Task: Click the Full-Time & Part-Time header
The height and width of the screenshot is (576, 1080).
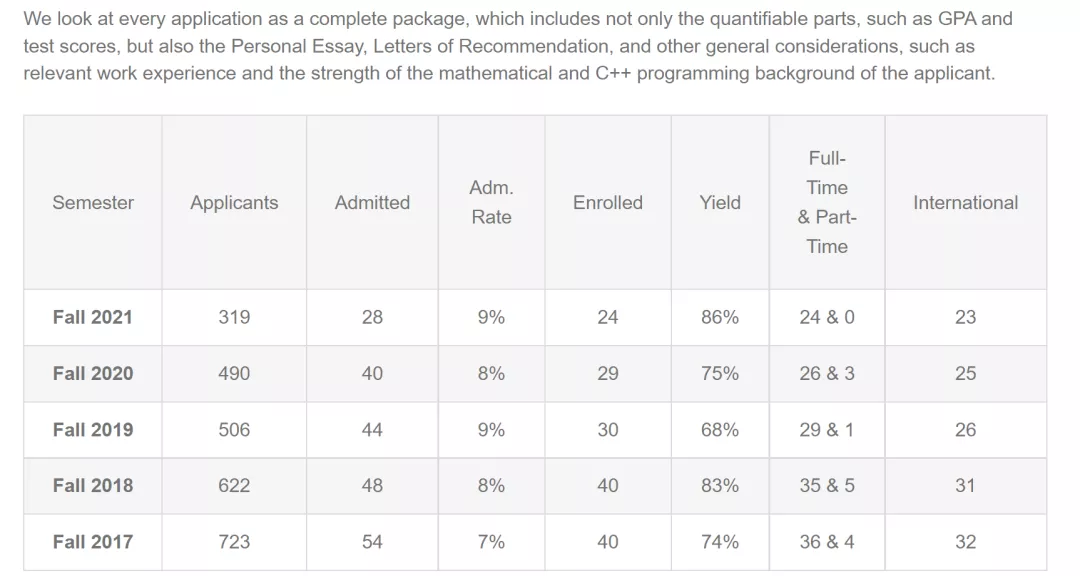Action: tap(827, 202)
